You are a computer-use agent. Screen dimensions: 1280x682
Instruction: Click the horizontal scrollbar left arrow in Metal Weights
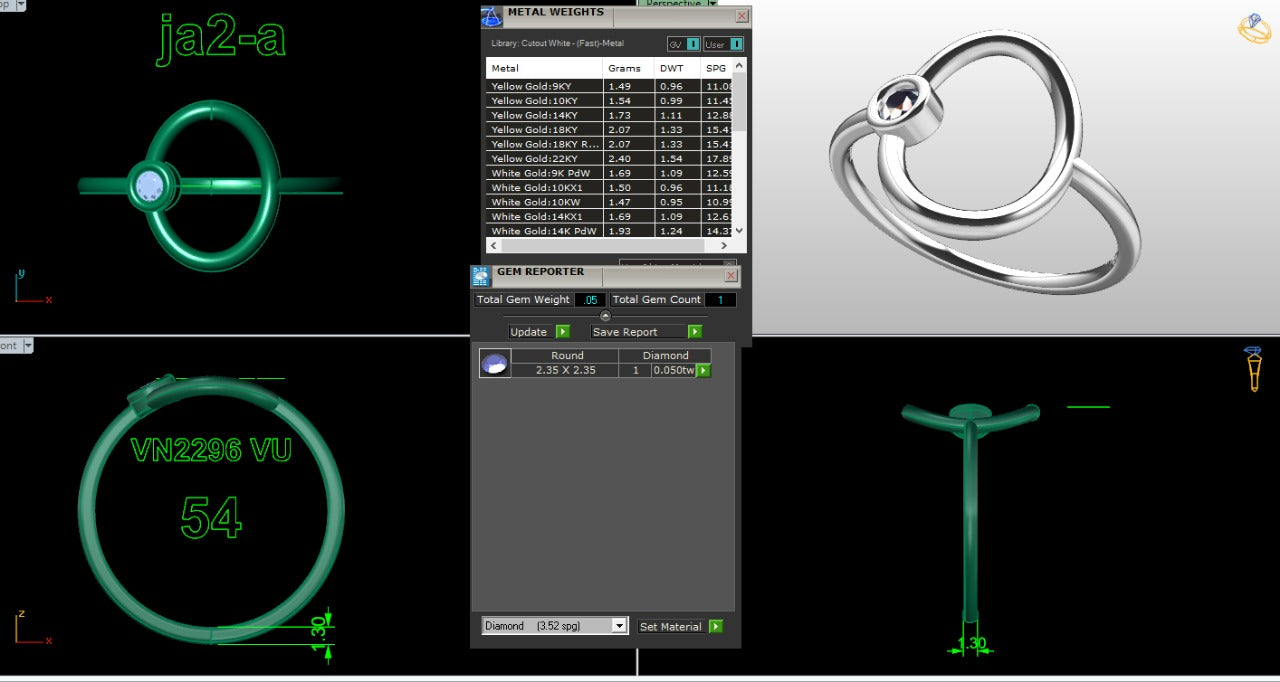pyautogui.click(x=493, y=245)
